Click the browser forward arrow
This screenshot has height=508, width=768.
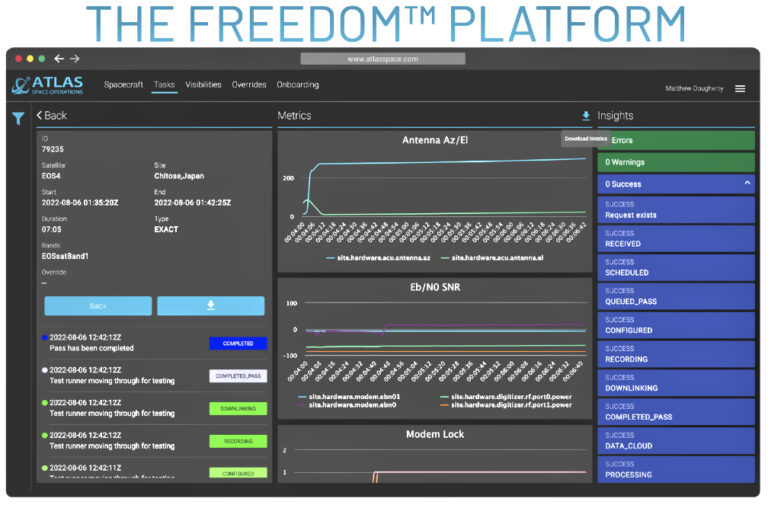coord(75,59)
